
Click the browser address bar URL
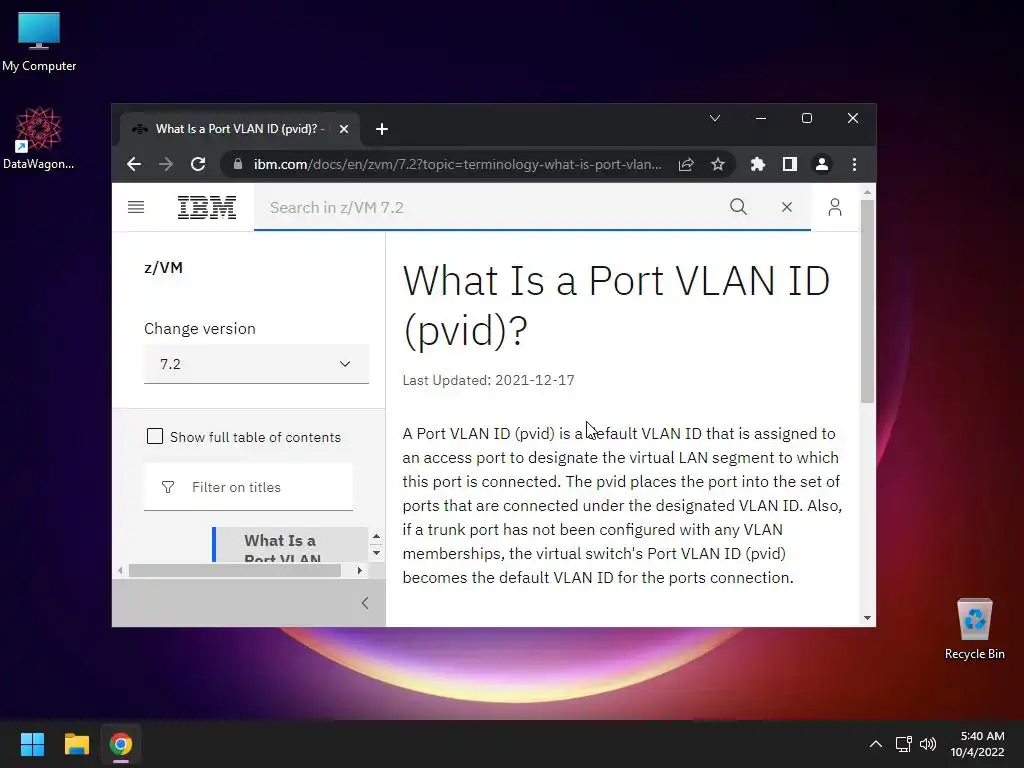[457, 165]
